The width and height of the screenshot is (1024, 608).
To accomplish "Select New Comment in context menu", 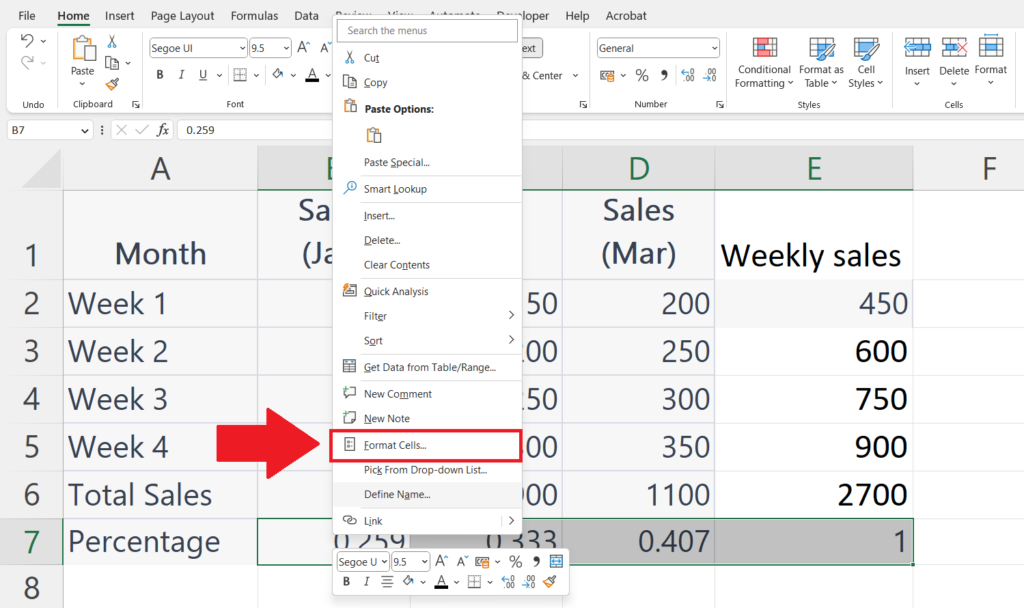I will pyautogui.click(x=427, y=394).
